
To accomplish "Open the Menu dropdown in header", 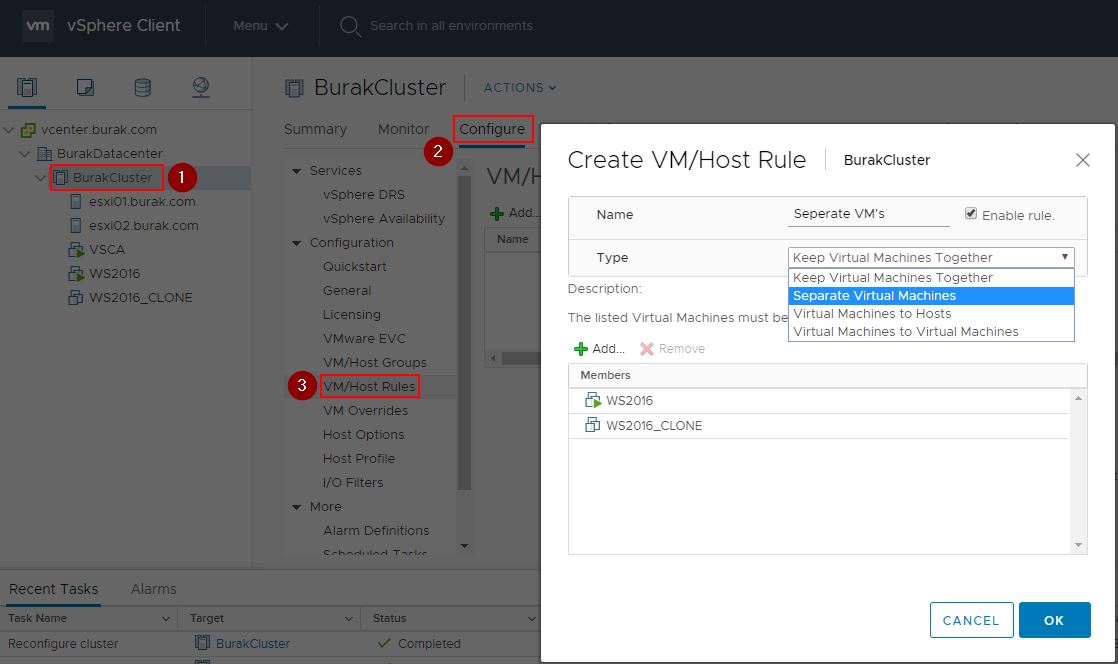I will (x=260, y=26).
